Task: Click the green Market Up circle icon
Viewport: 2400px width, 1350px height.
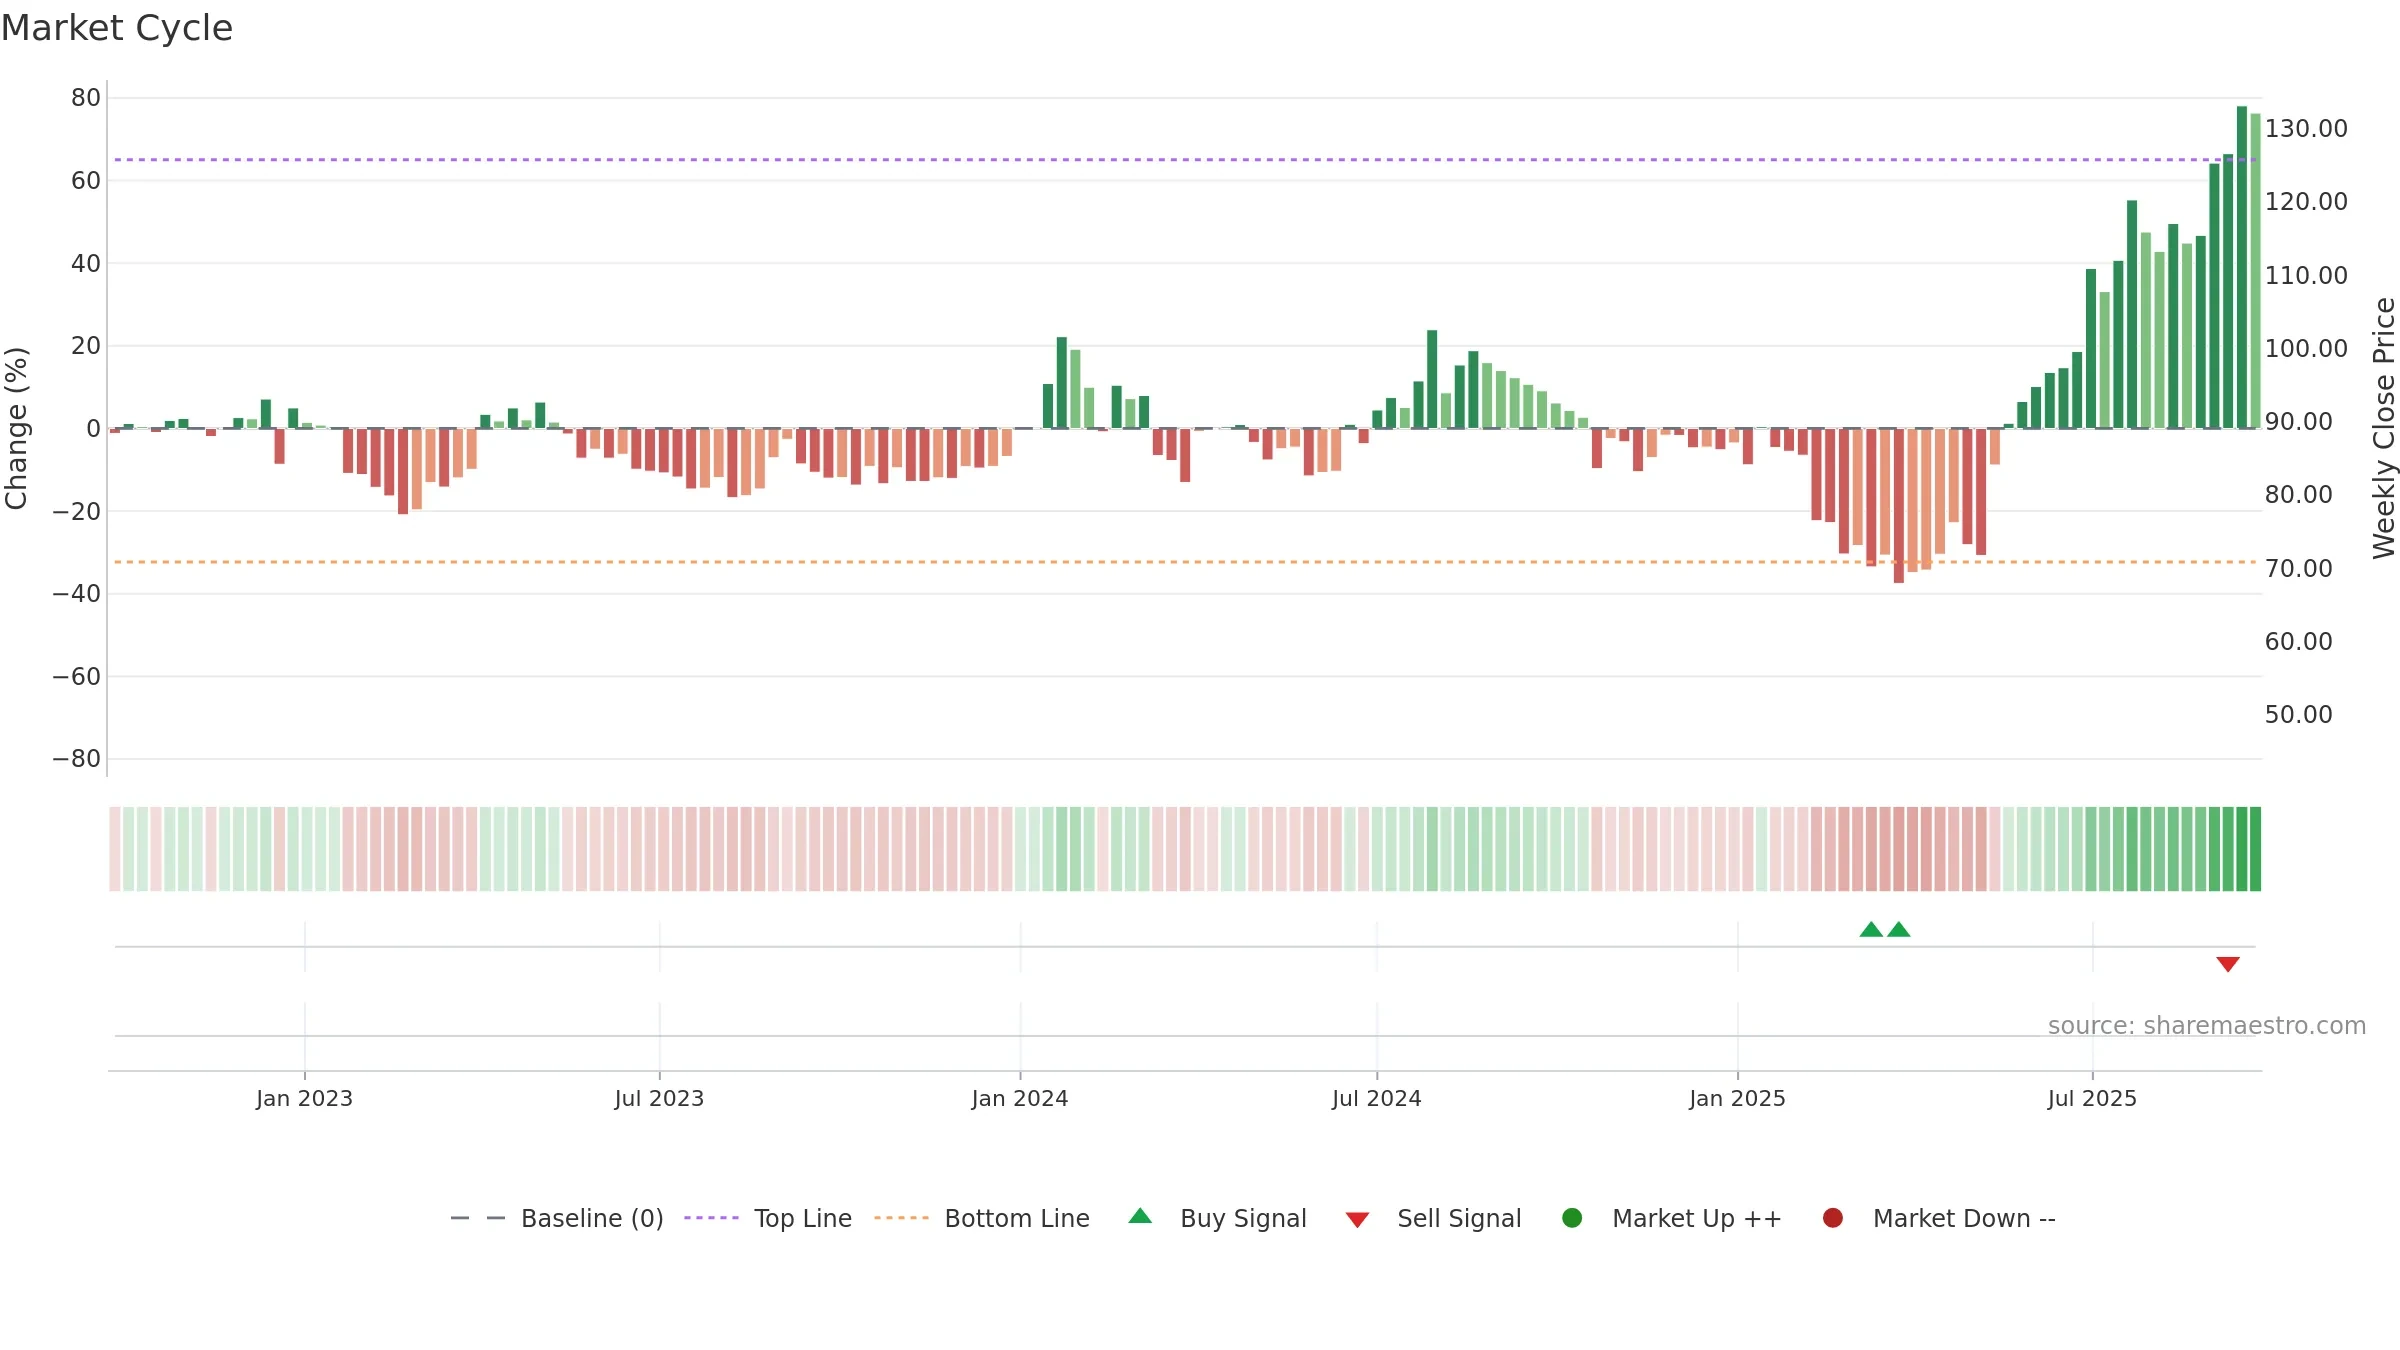Action: click(1572, 1218)
